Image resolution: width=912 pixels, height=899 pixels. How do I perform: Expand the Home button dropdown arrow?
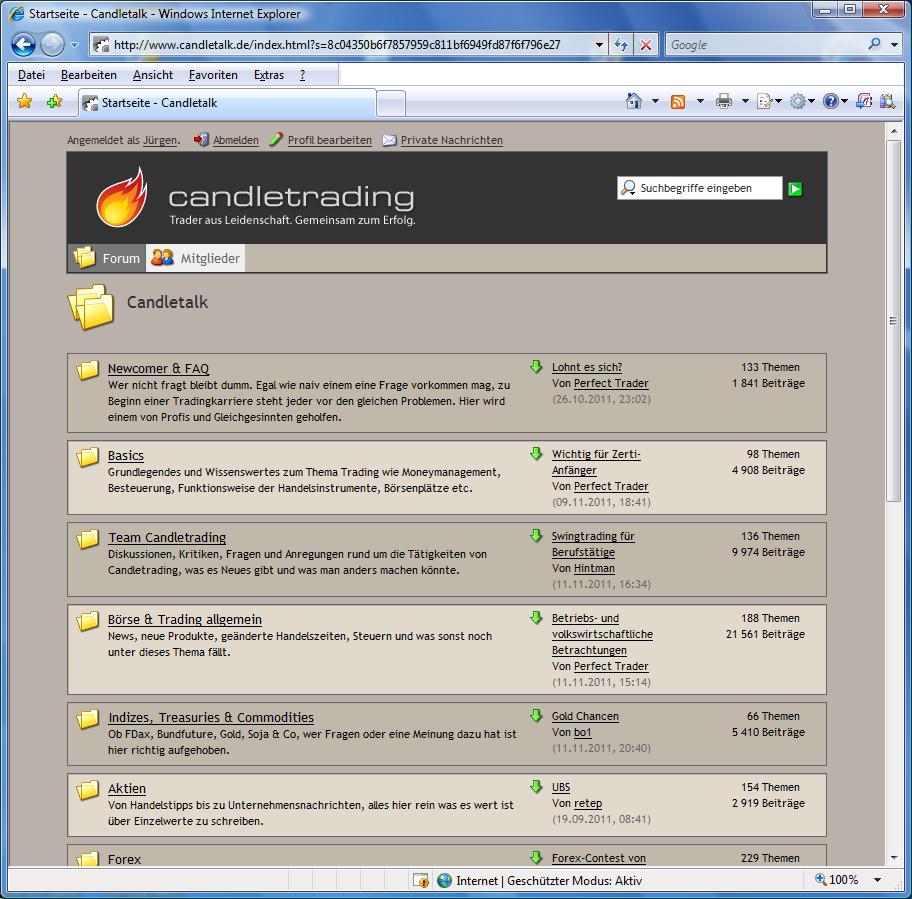coord(656,102)
